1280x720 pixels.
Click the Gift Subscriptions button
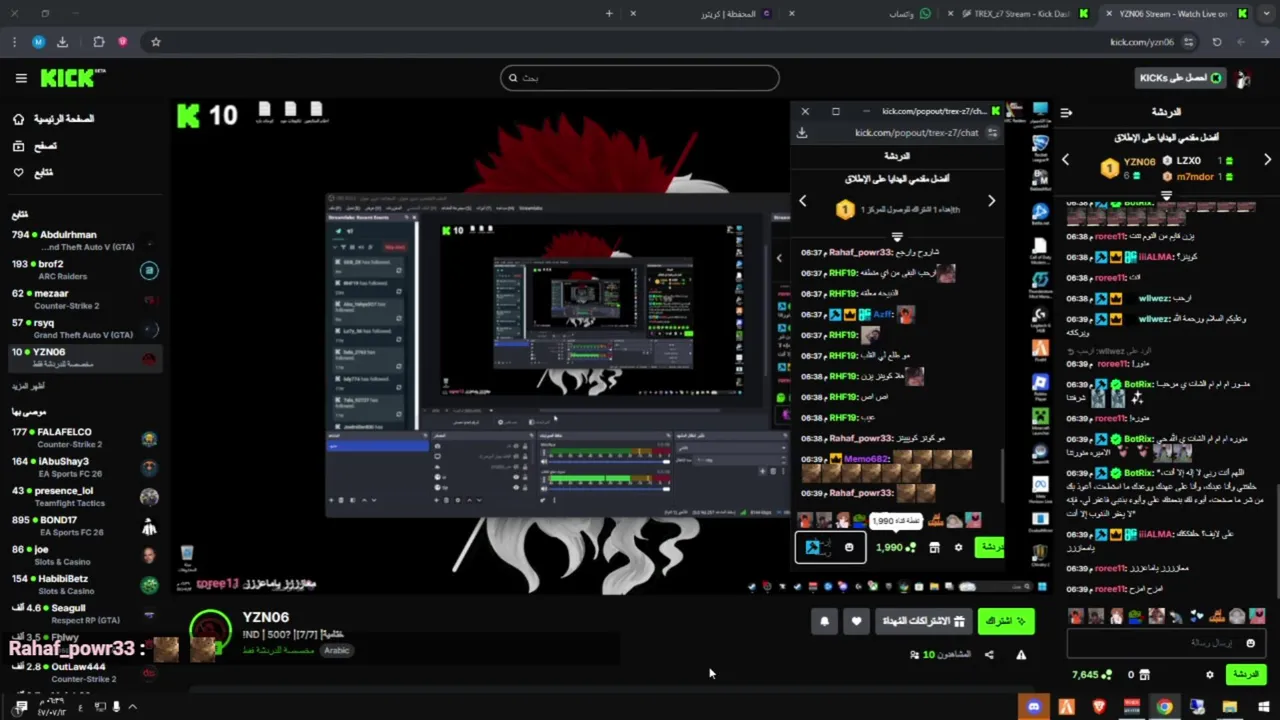click(x=923, y=621)
